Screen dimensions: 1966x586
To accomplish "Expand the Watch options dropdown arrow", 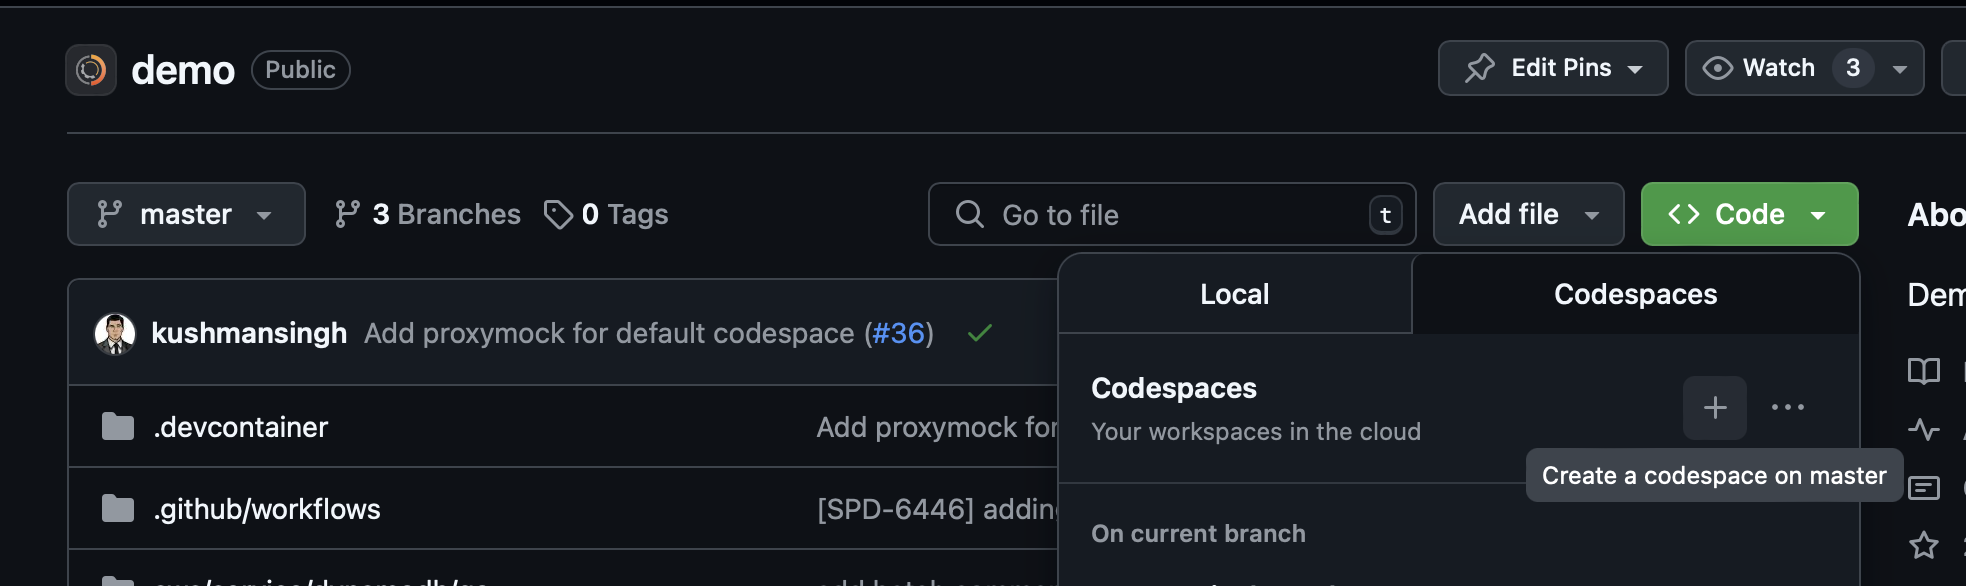I will (x=1900, y=69).
